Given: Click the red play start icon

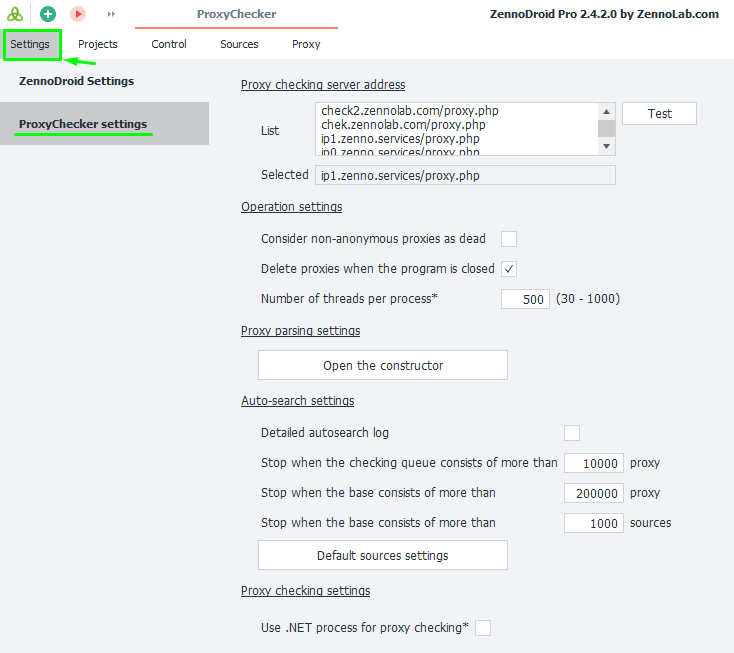Looking at the screenshot, I should pyautogui.click(x=78, y=14).
